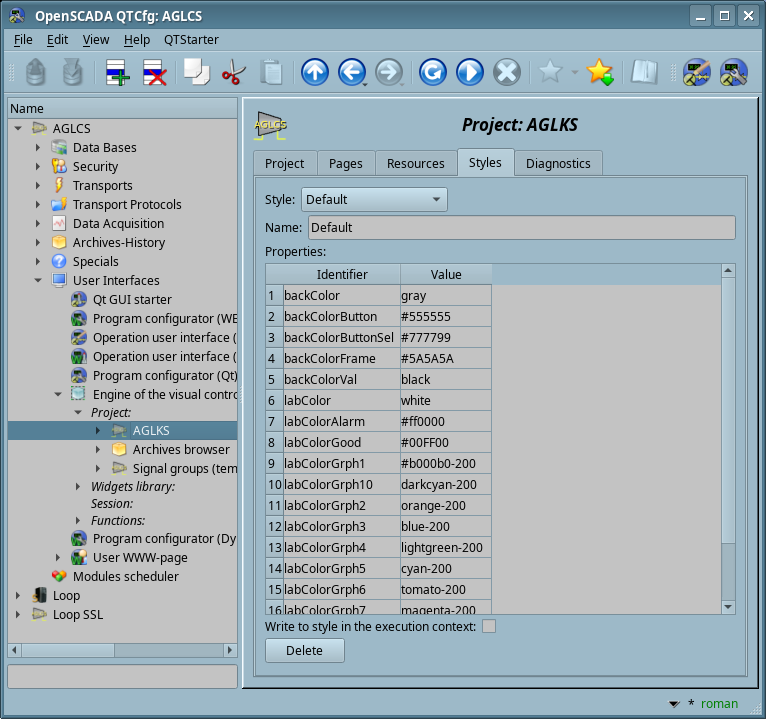Enable Write to style in execution context
The image size is (766, 719).
tap(489, 626)
